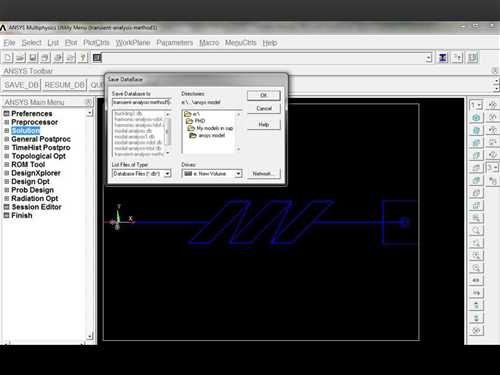Click the Fit View magnifier icon

[476, 218]
